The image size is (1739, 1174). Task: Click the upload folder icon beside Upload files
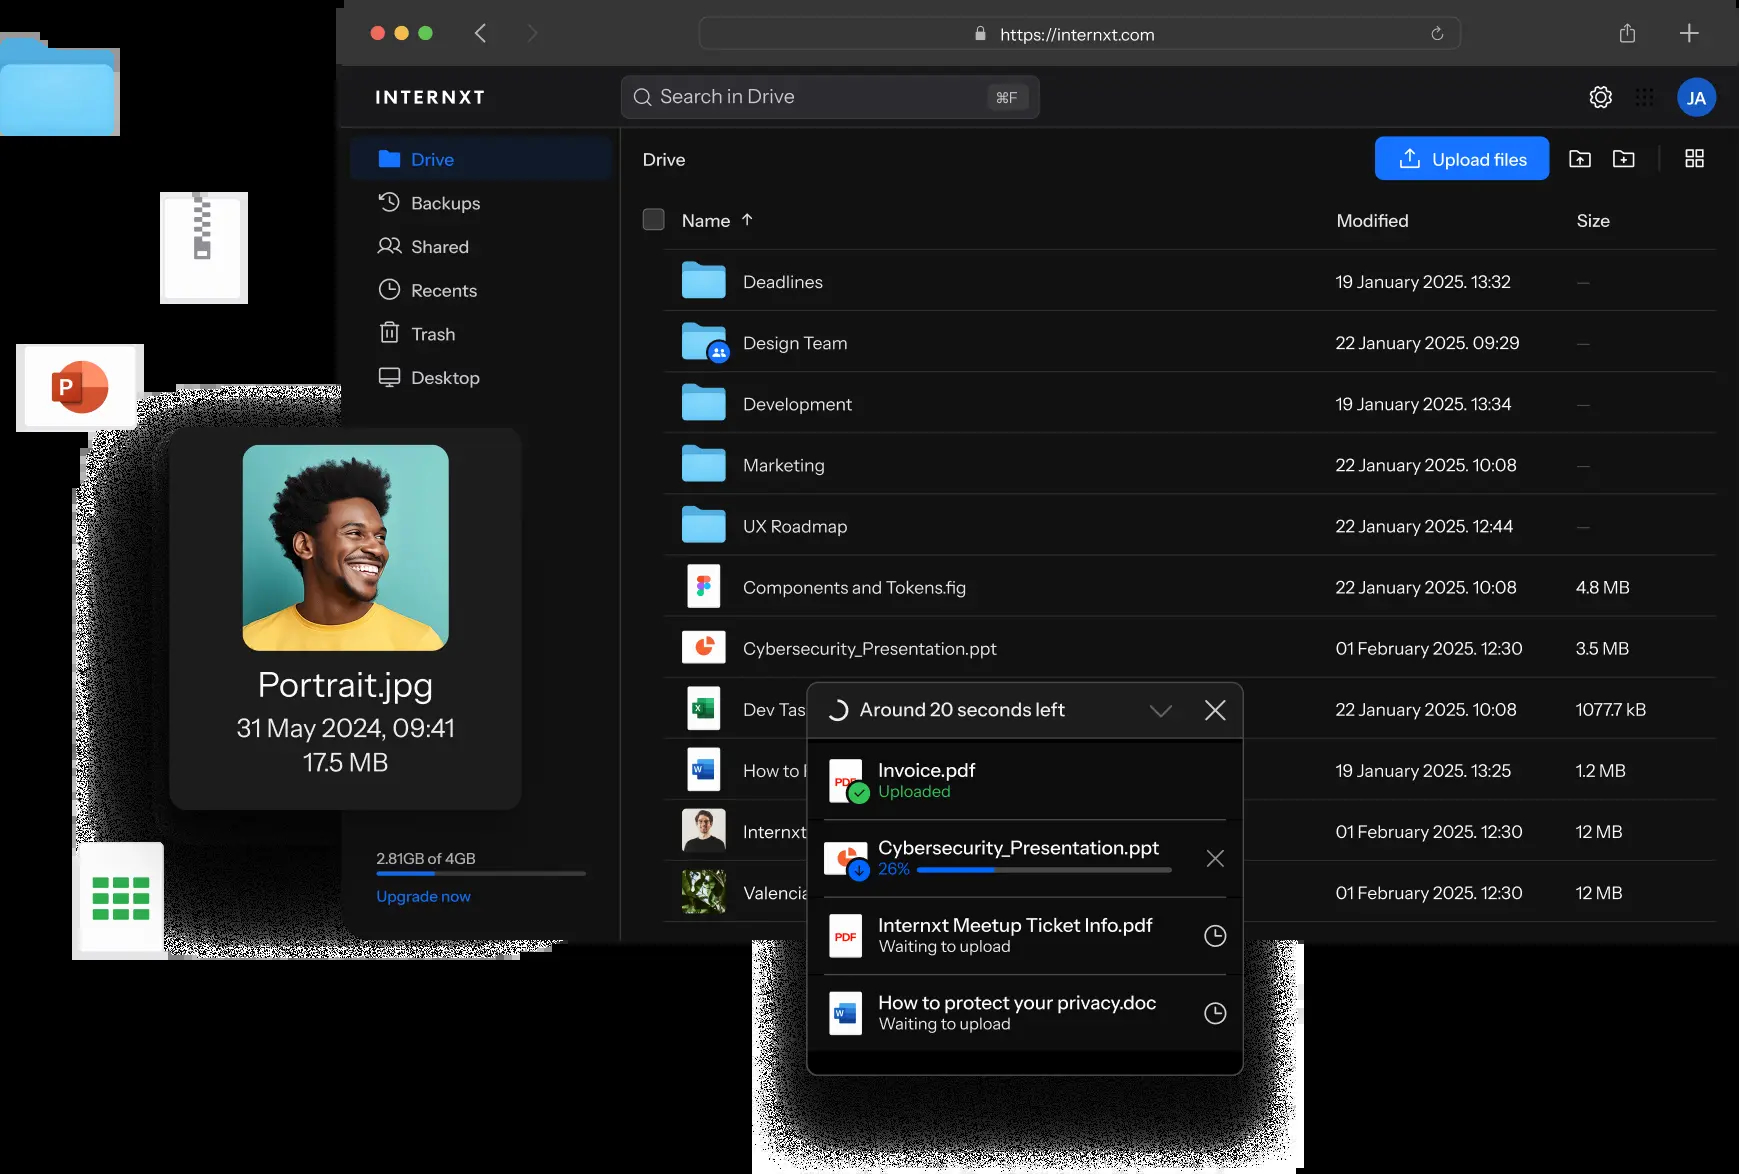tap(1581, 158)
